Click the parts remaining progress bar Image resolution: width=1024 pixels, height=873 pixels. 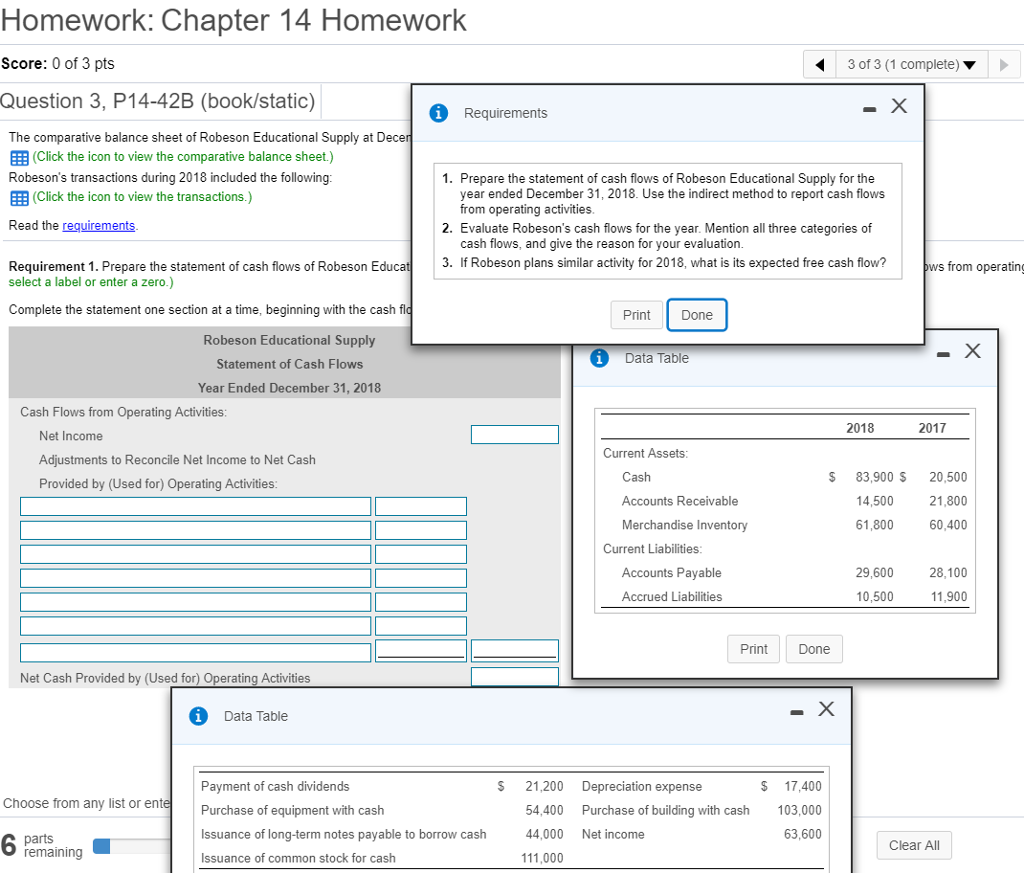132,846
